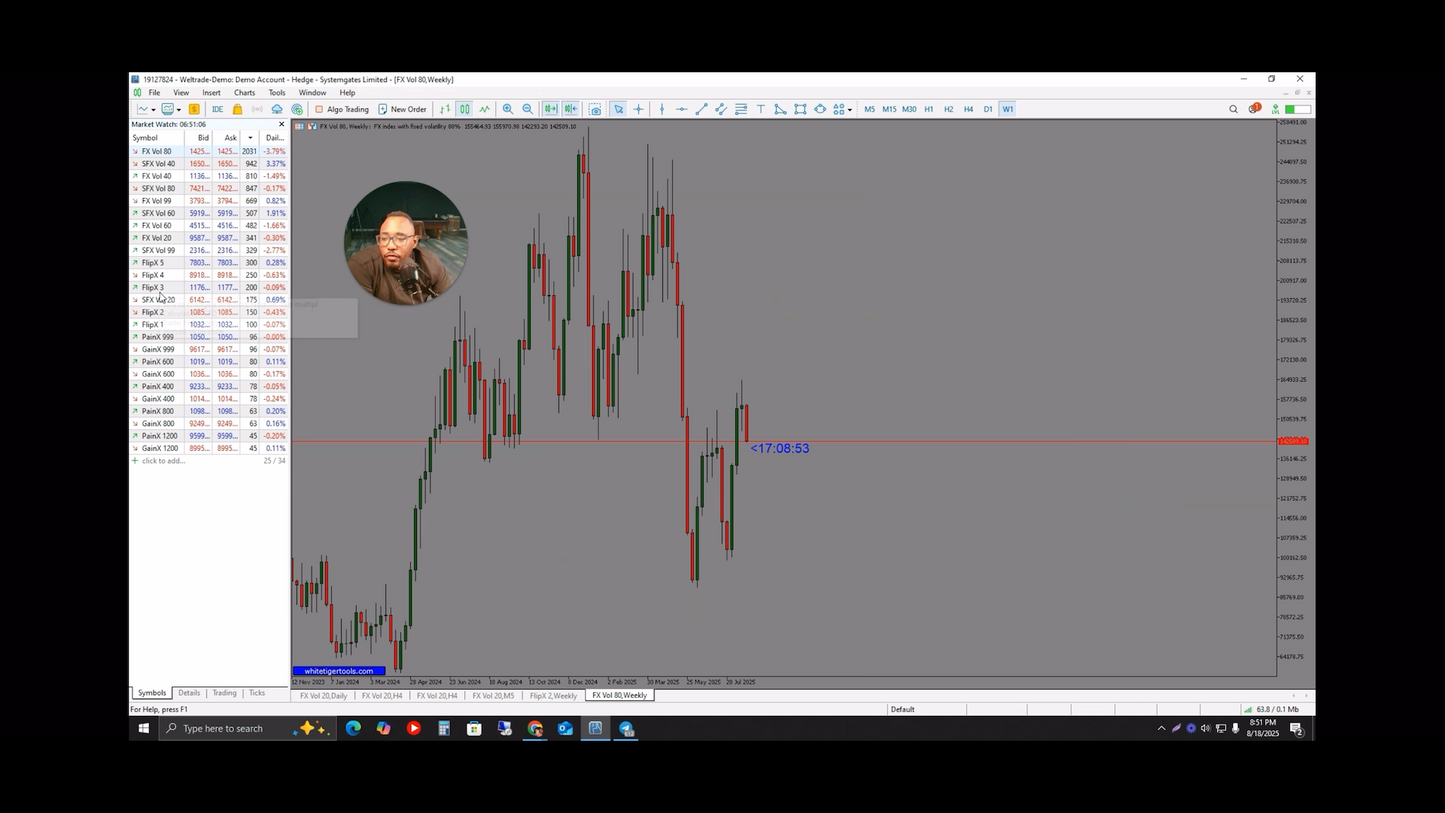
Task: Open the new chart dropdown arrow
Action: (153, 109)
